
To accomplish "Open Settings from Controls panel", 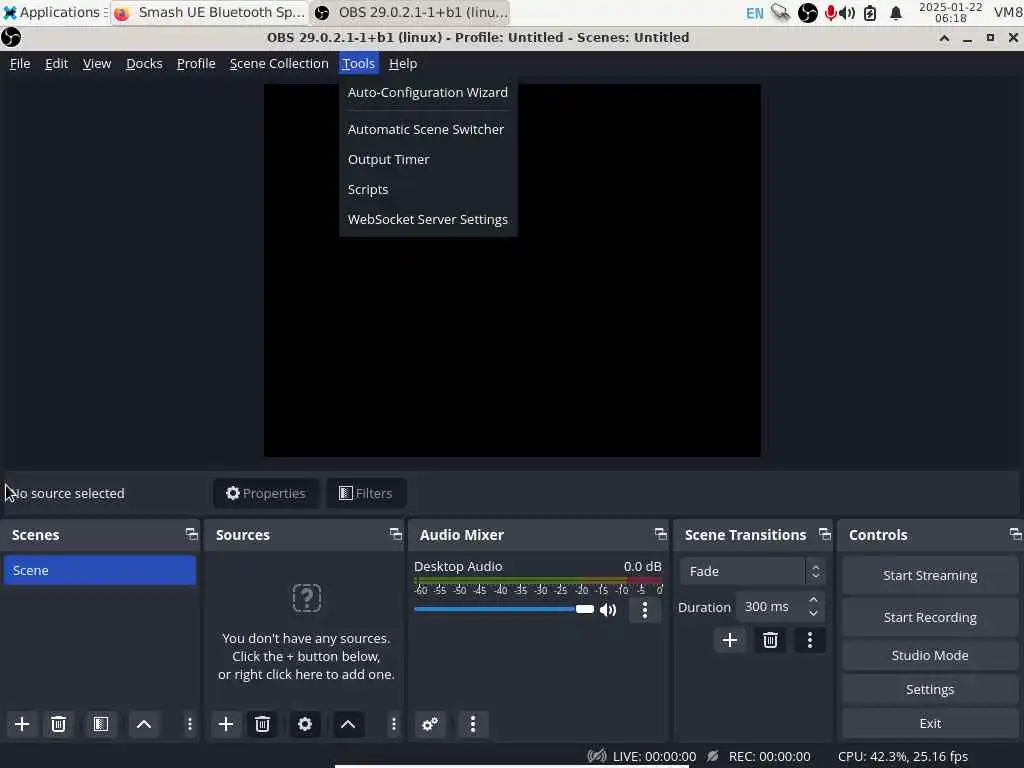I will [x=930, y=689].
